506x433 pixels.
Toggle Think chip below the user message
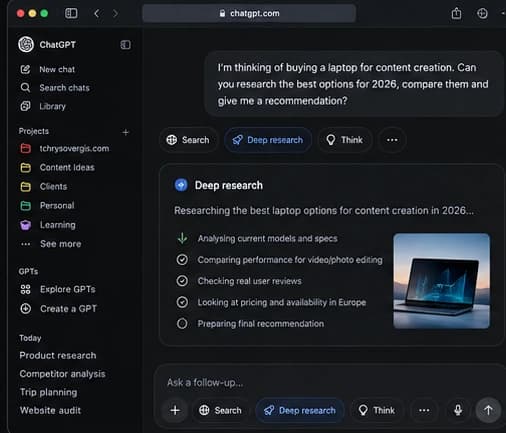coord(345,140)
